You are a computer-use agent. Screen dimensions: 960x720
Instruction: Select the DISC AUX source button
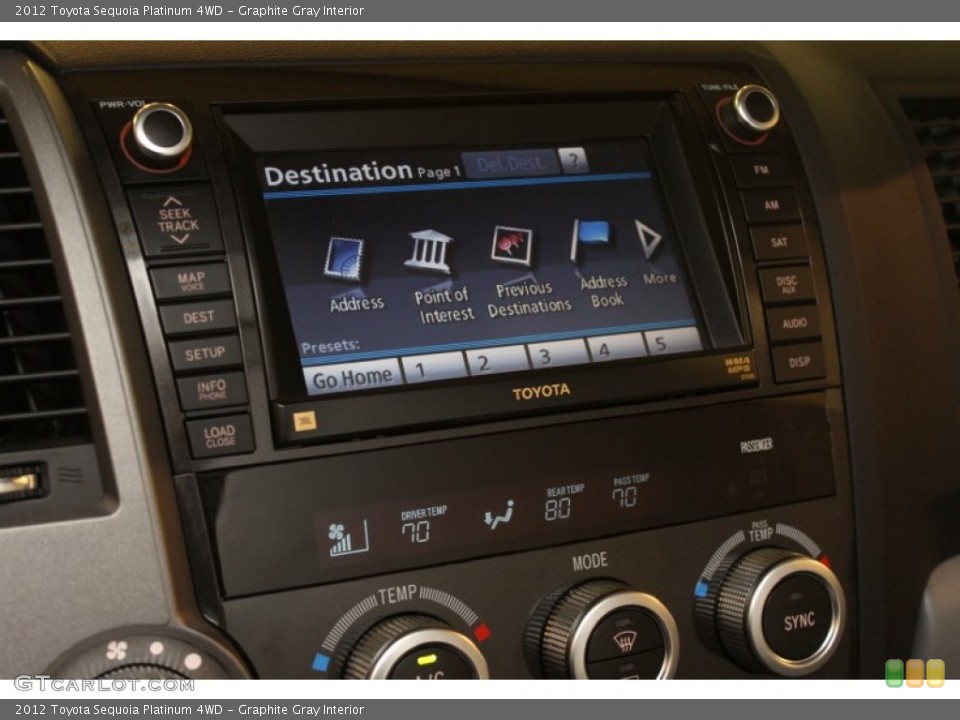787,284
